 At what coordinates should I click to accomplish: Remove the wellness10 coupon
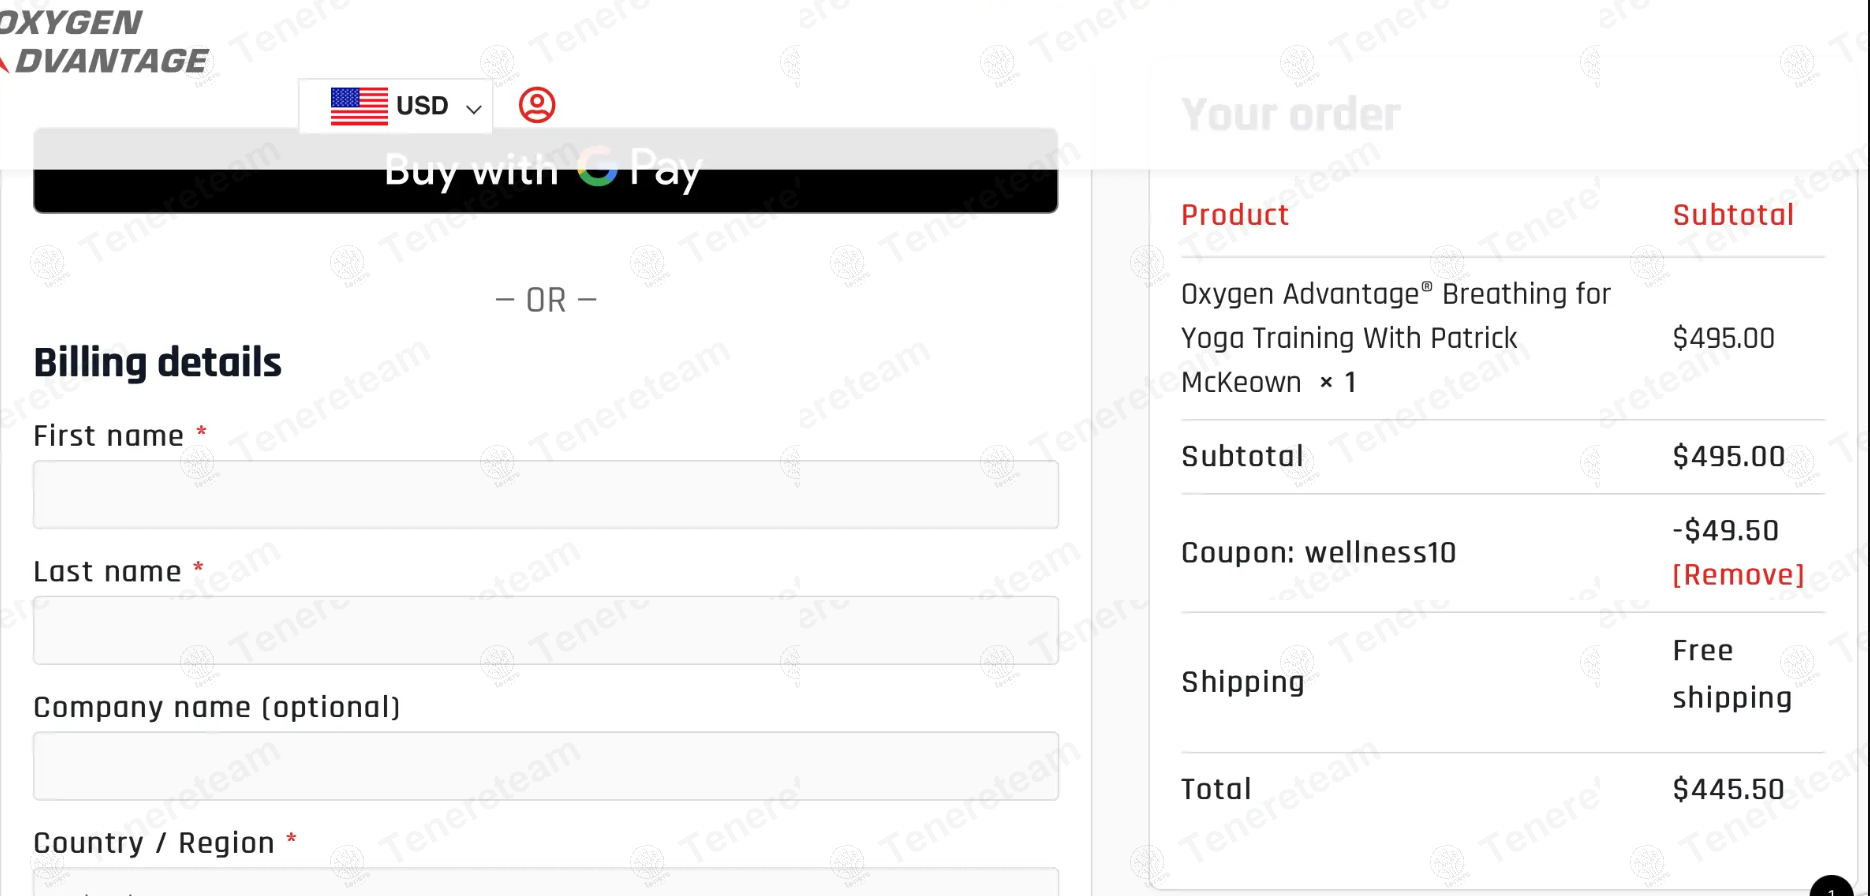coord(1738,575)
